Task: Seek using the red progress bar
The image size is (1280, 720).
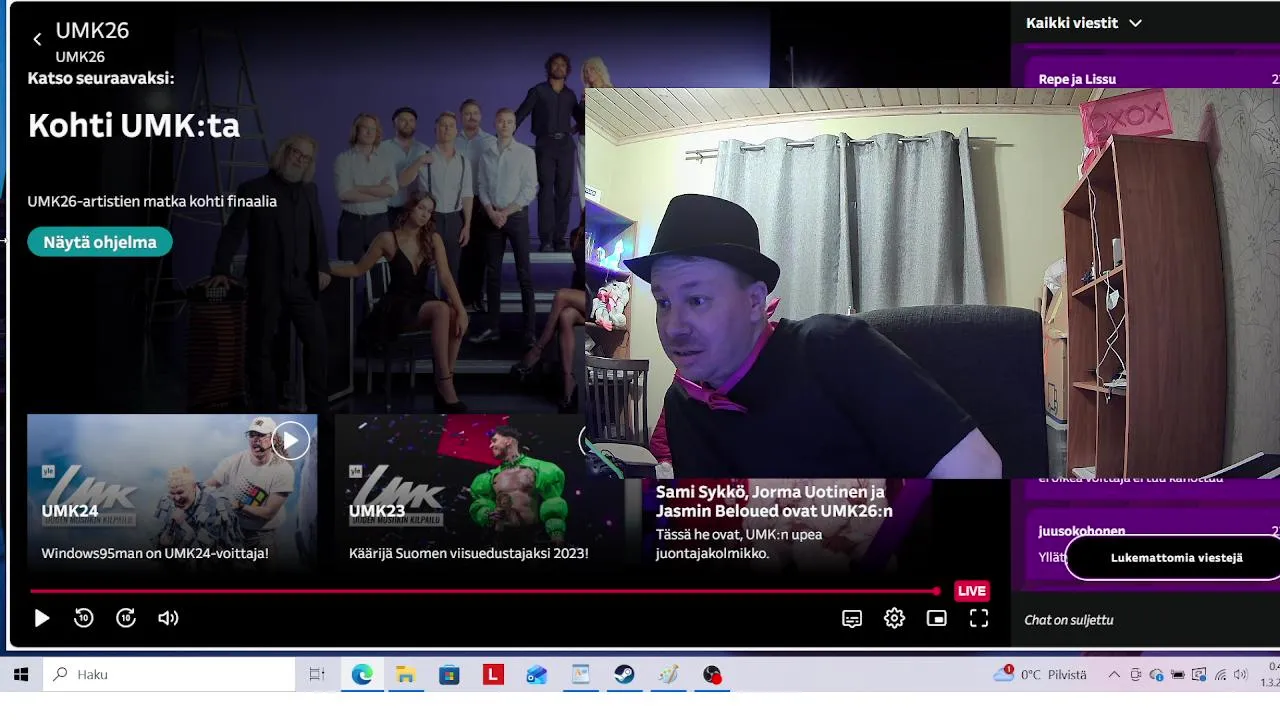Action: click(484, 591)
